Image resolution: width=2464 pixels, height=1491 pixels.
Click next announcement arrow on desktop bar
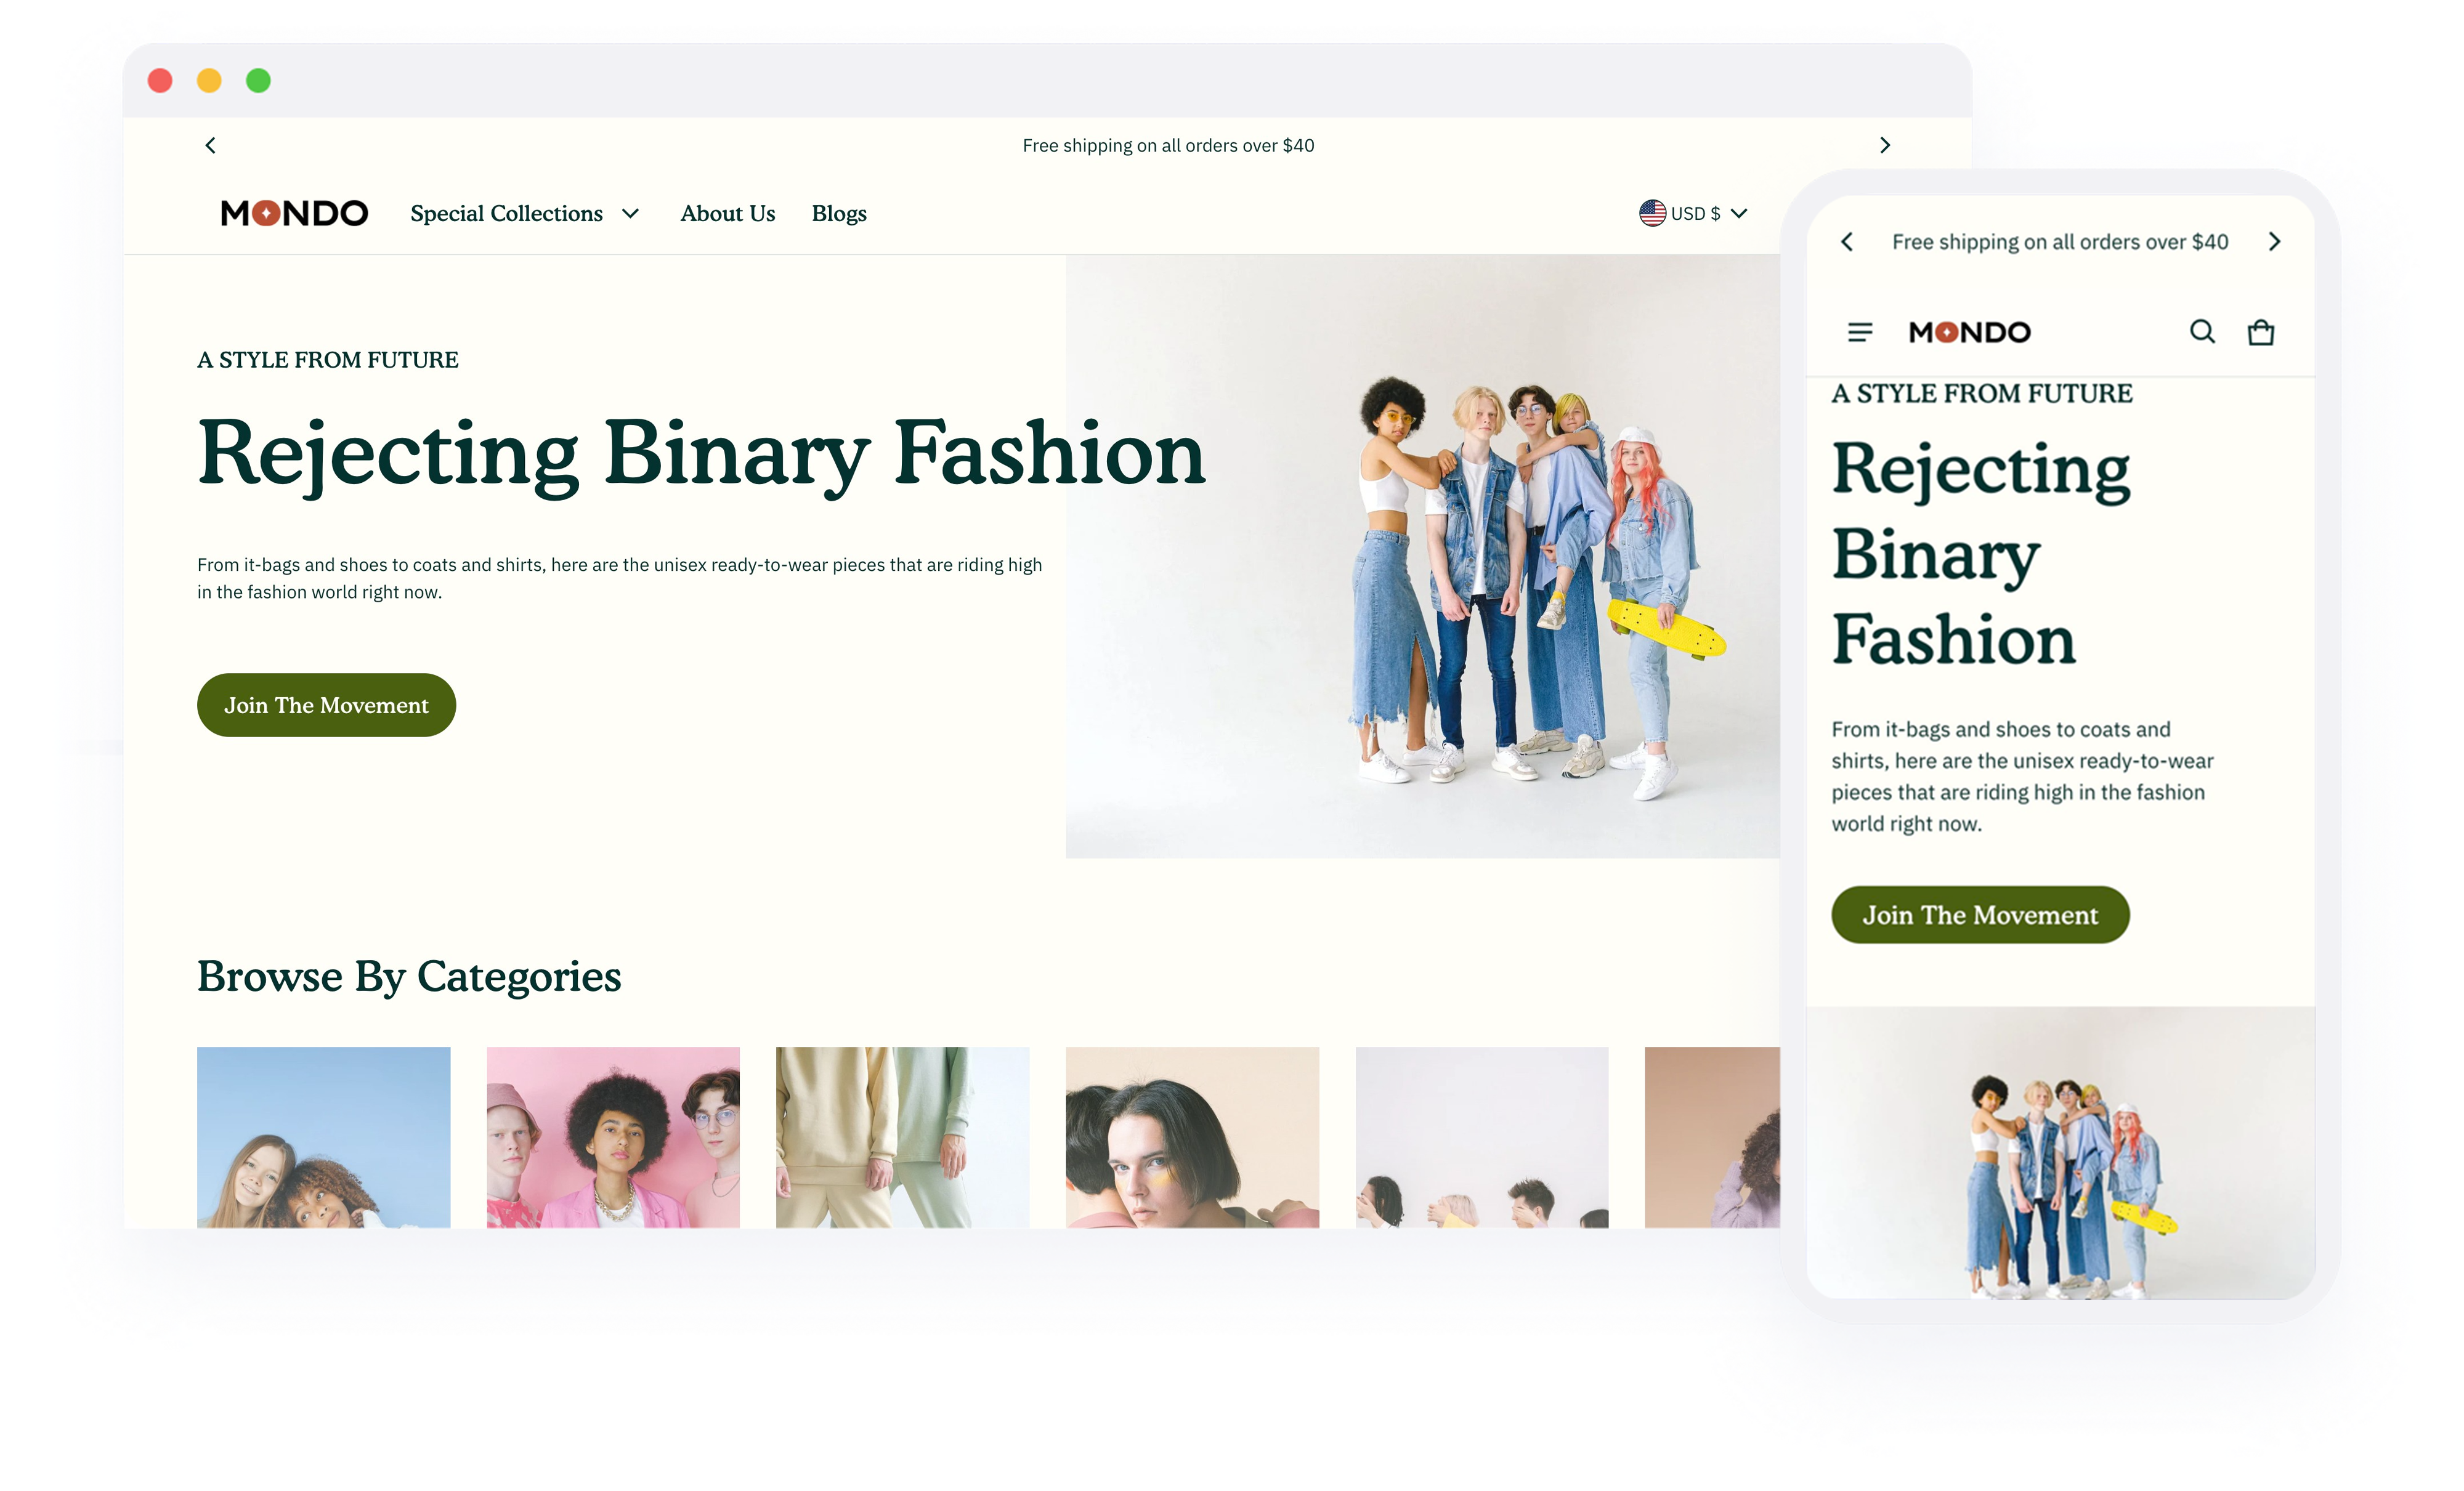tap(1884, 145)
